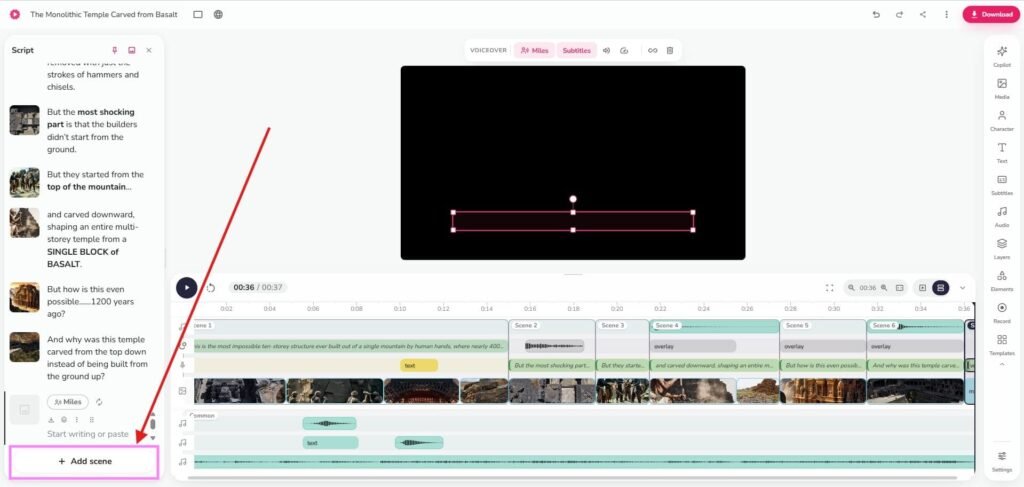Click the link icon in the voiceover toolbar
Image resolution: width=1024 pixels, height=487 pixels.
[x=652, y=50]
